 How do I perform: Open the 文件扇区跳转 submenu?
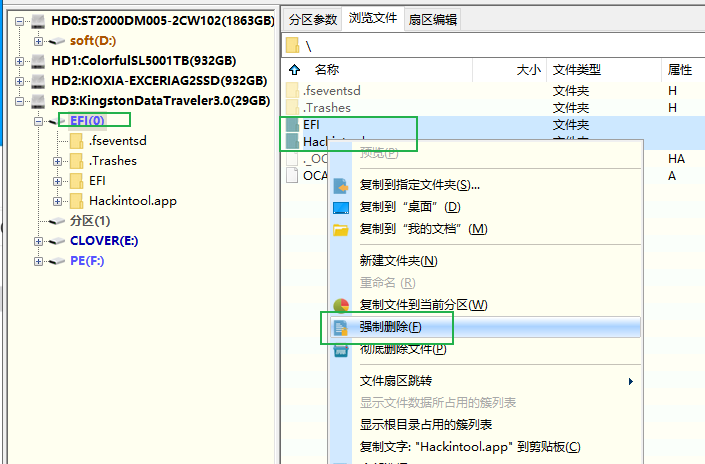pos(396,381)
